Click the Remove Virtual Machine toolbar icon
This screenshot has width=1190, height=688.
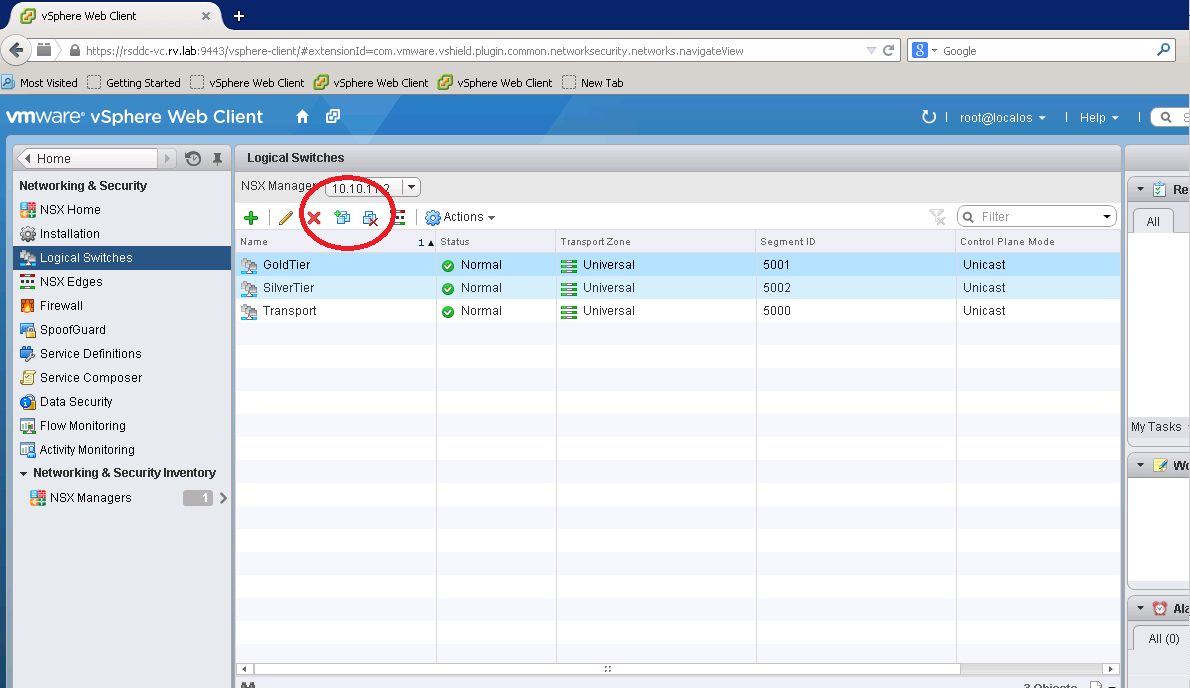370,217
